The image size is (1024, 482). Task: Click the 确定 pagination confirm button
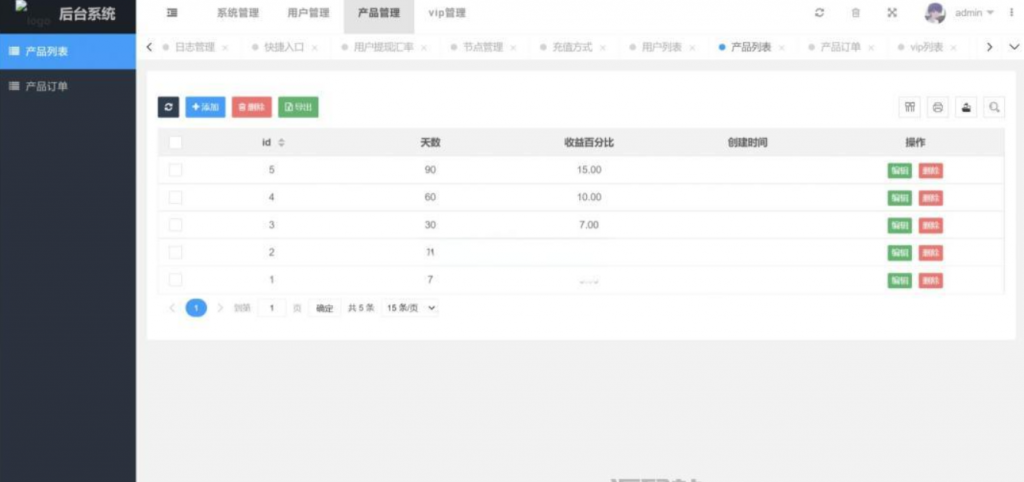point(325,308)
